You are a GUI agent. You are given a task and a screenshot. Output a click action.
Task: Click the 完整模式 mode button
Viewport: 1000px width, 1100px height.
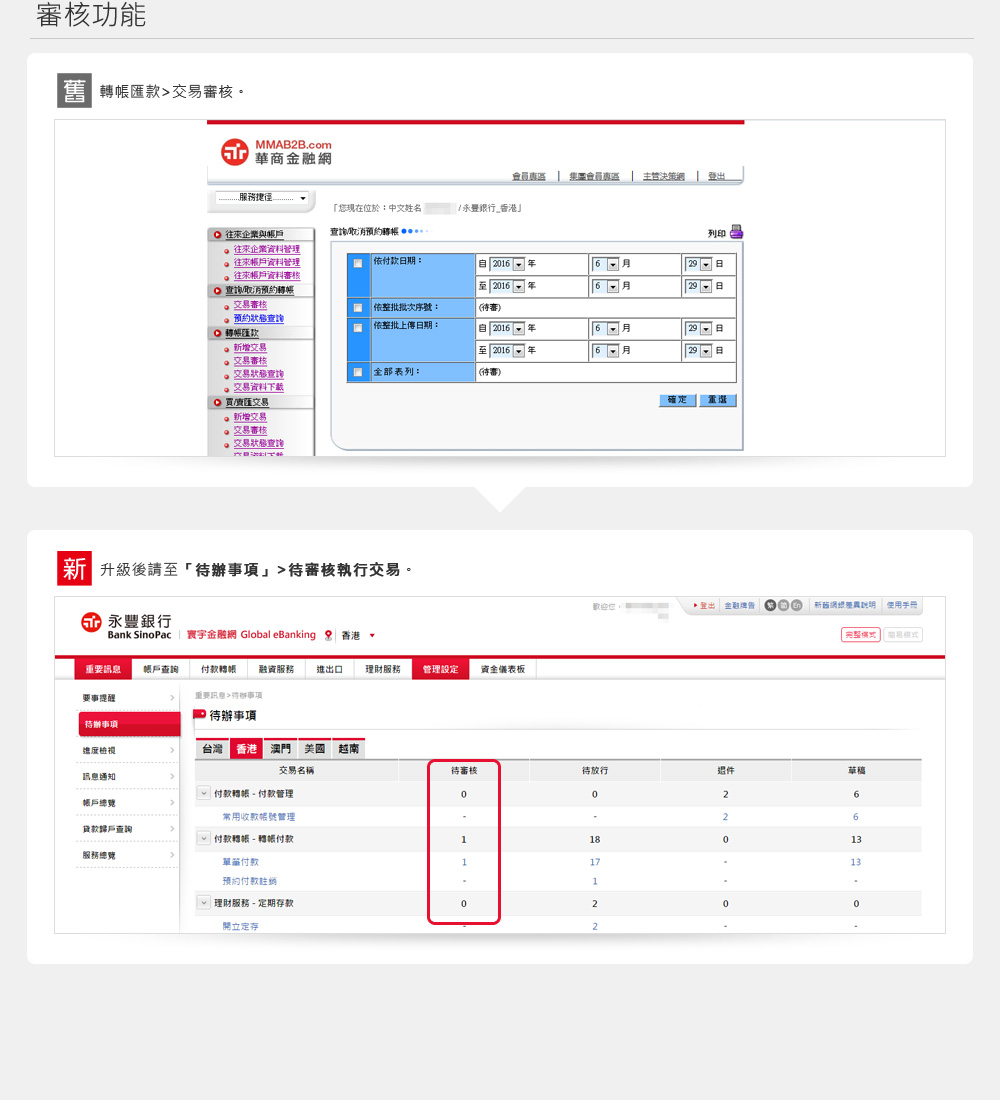[860, 635]
